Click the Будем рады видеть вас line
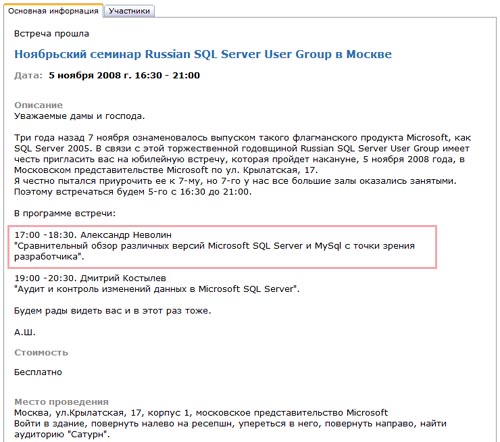This screenshot has width=500, height=442. [113, 311]
